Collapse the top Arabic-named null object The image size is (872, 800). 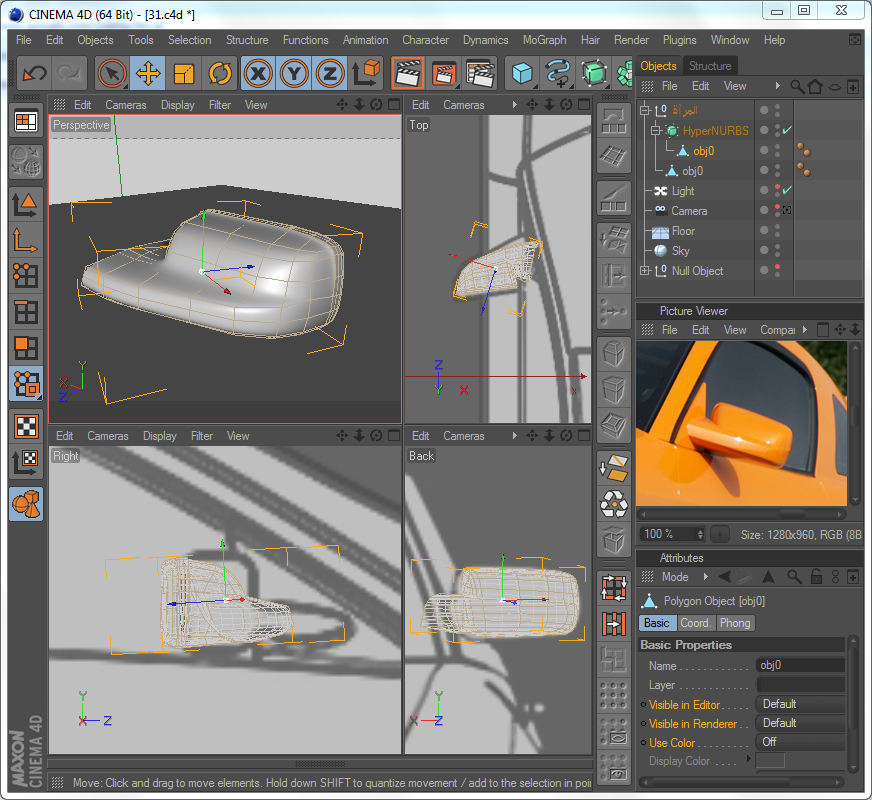coord(645,110)
